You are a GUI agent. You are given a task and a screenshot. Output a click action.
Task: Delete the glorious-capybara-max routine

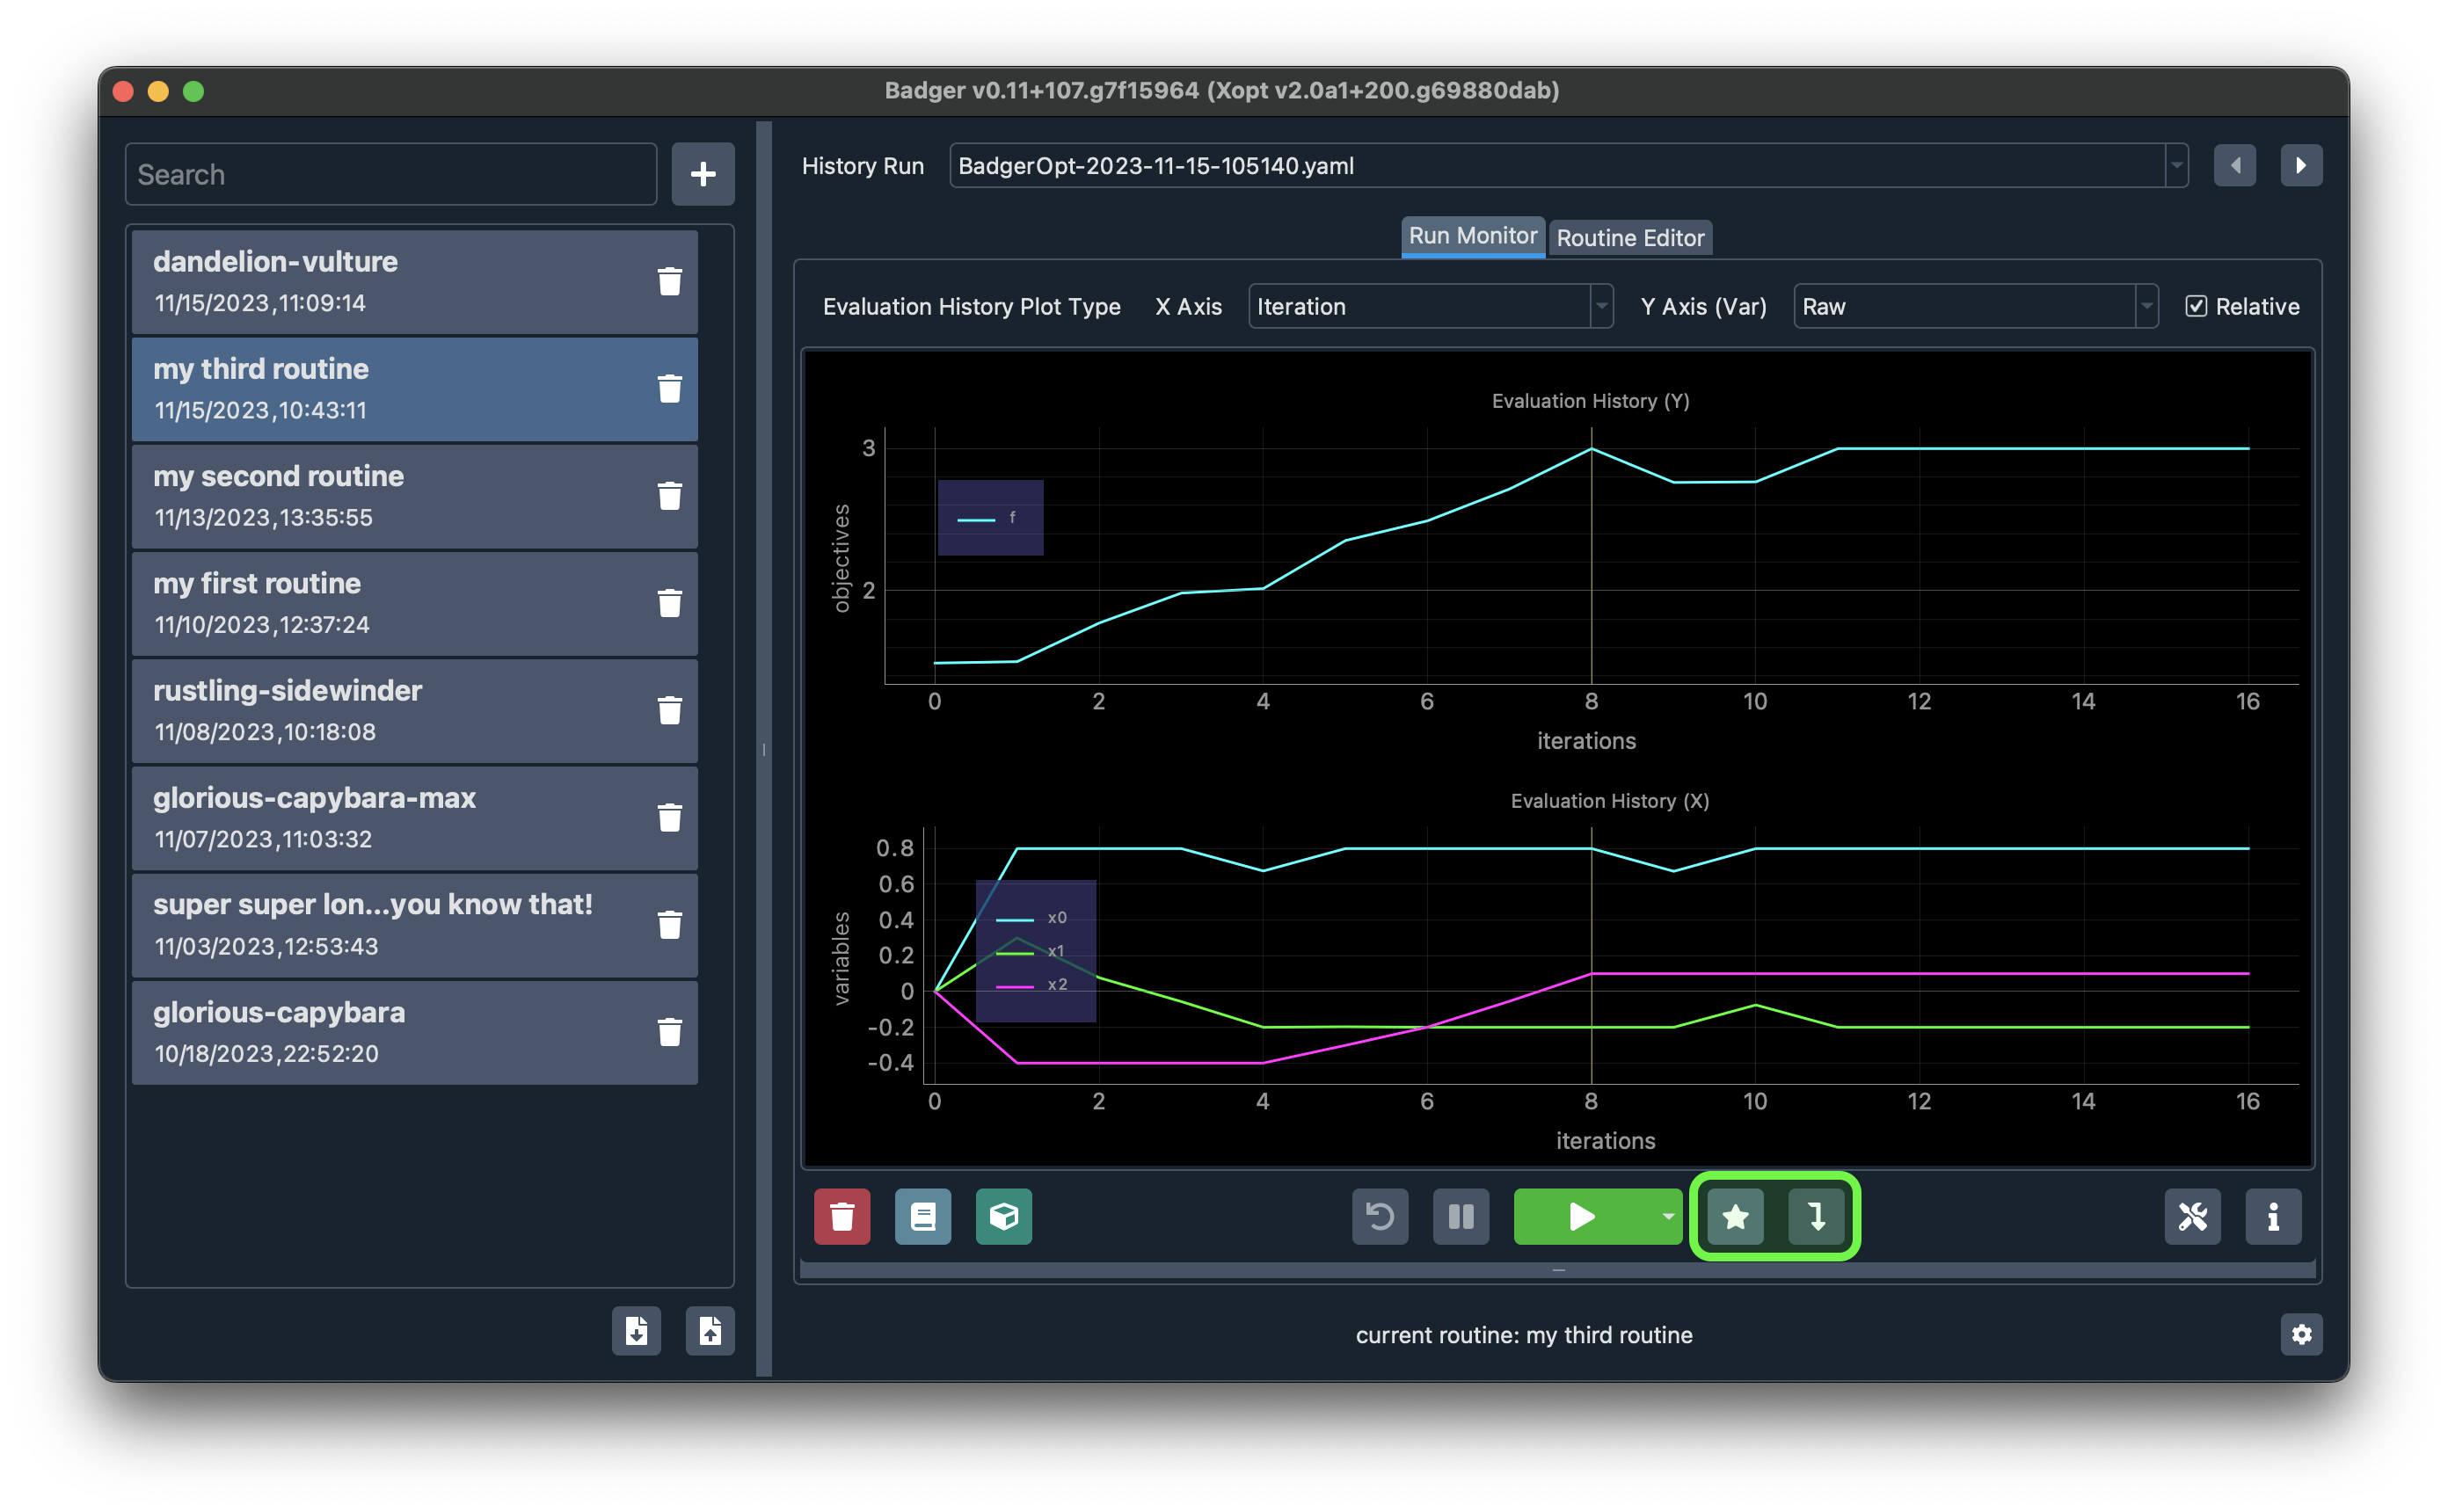(670, 817)
